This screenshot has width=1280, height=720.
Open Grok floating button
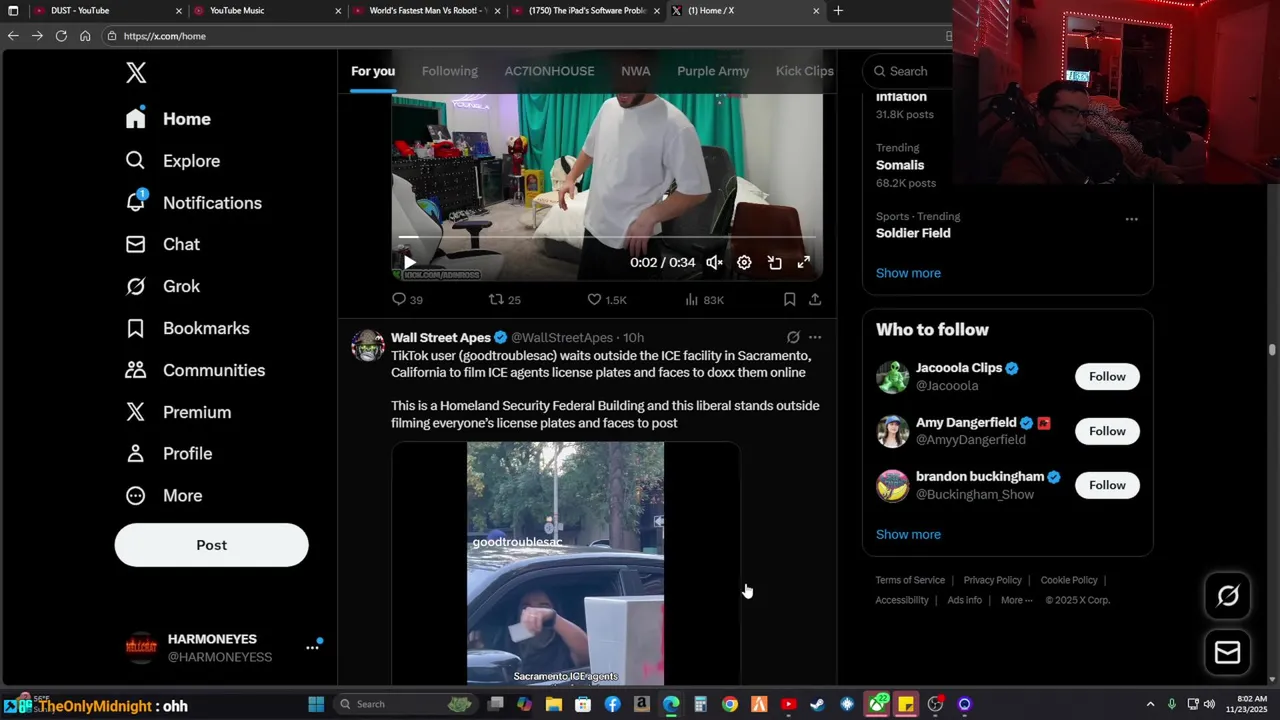(x=1228, y=596)
